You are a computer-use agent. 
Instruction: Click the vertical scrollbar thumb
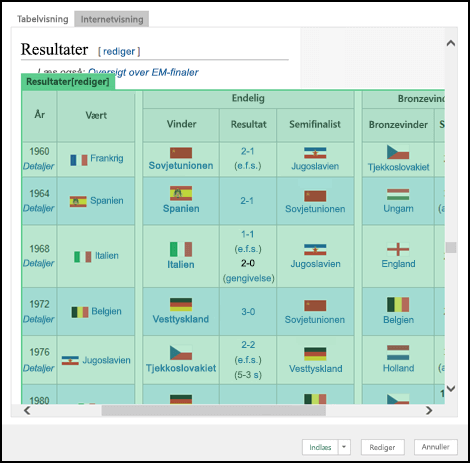pyautogui.click(x=451, y=247)
